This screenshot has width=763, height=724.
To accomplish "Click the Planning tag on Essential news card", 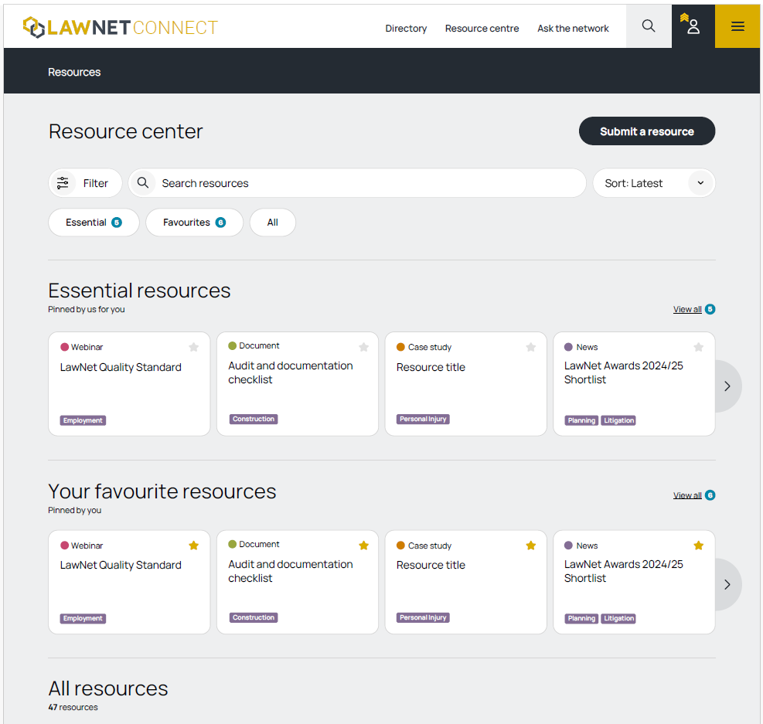I will pos(581,420).
